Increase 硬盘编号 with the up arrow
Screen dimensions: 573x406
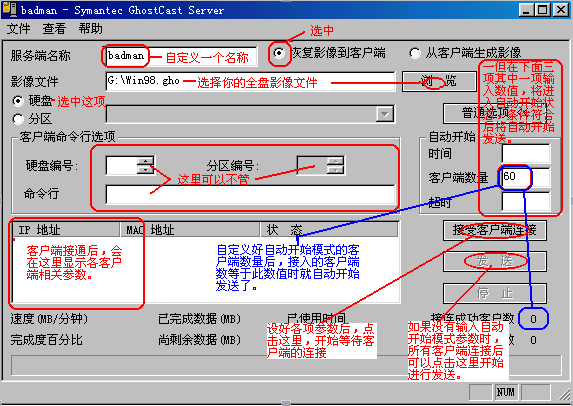[x=146, y=160]
